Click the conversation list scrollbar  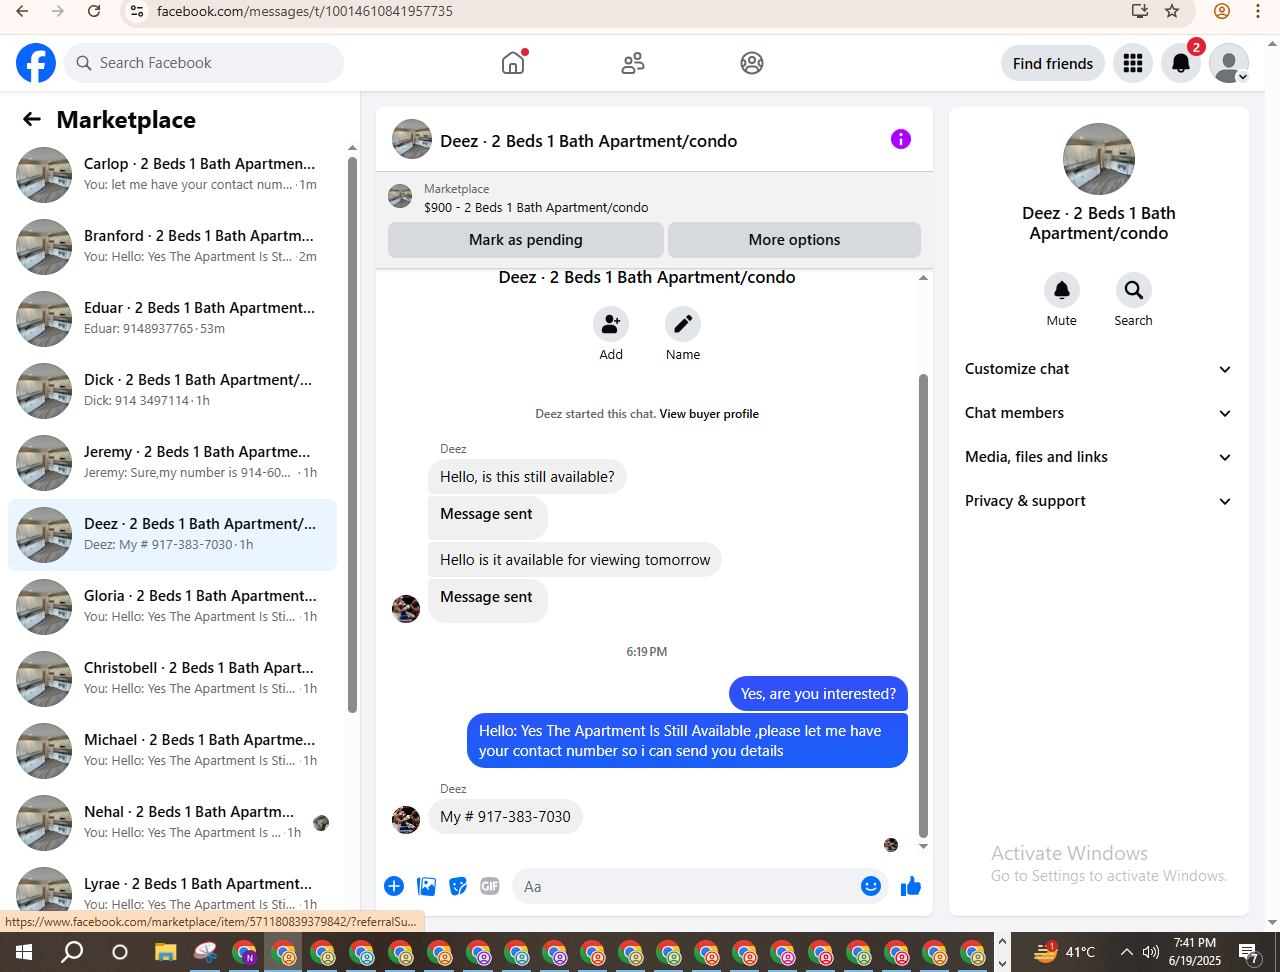tap(352, 434)
